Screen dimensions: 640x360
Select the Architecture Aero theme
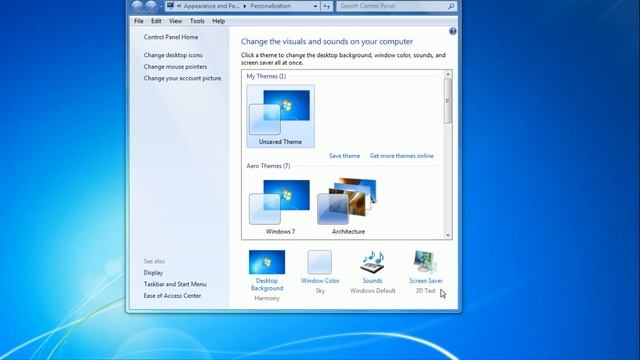tap(348, 206)
